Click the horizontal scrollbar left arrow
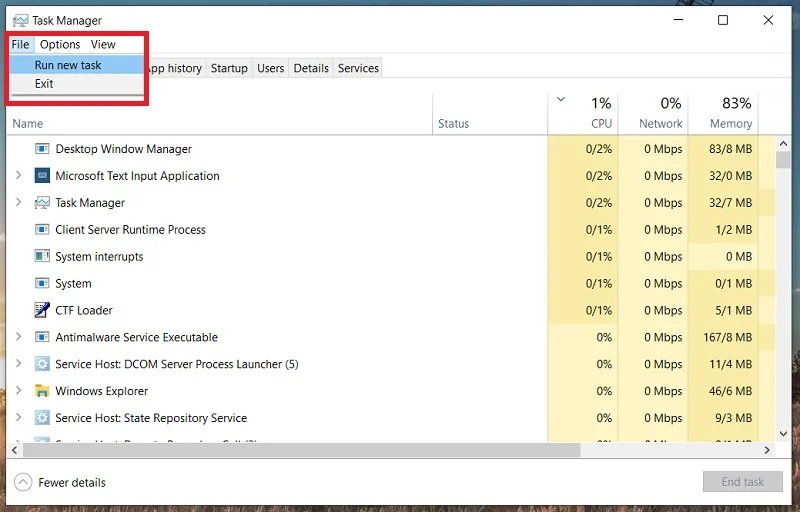The width and height of the screenshot is (800, 512). [x=15, y=450]
